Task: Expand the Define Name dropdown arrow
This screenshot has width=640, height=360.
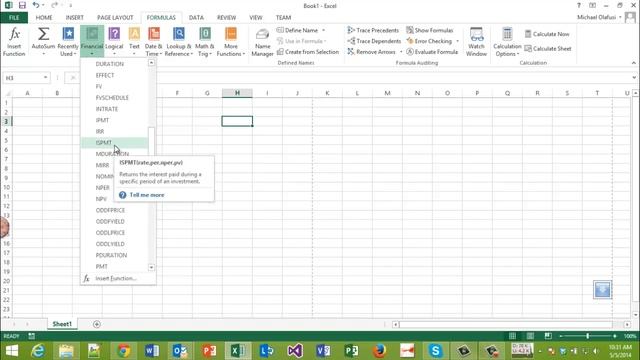Action: 324,30
